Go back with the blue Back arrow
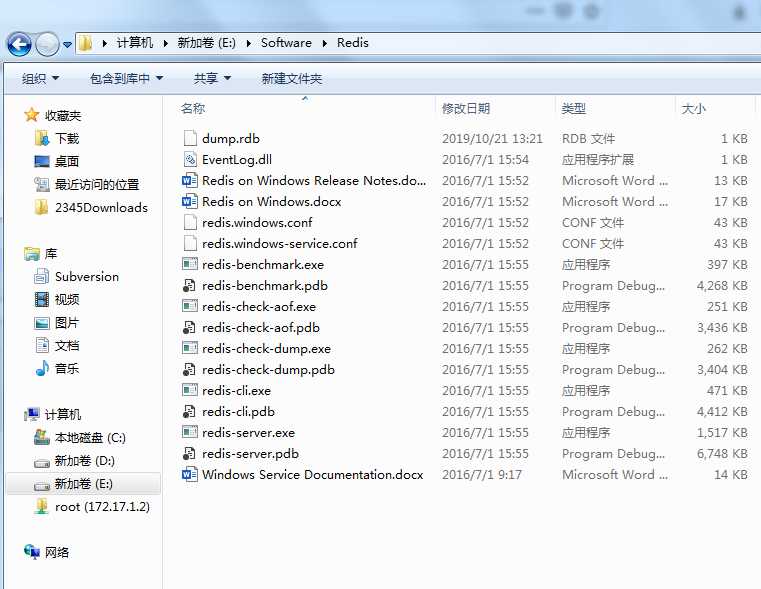761x589 pixels. coord(19,44)
